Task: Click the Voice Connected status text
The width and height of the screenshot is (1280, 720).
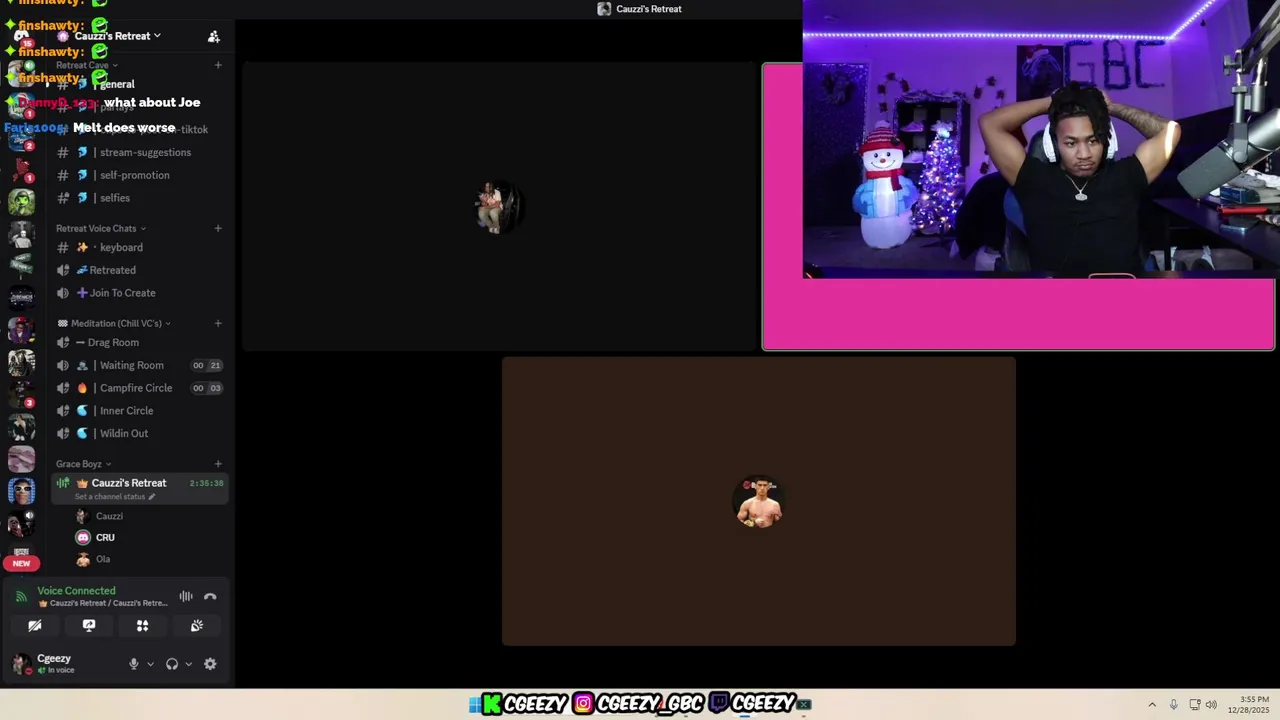Action: pyautogui.click(x=76, y=591)
